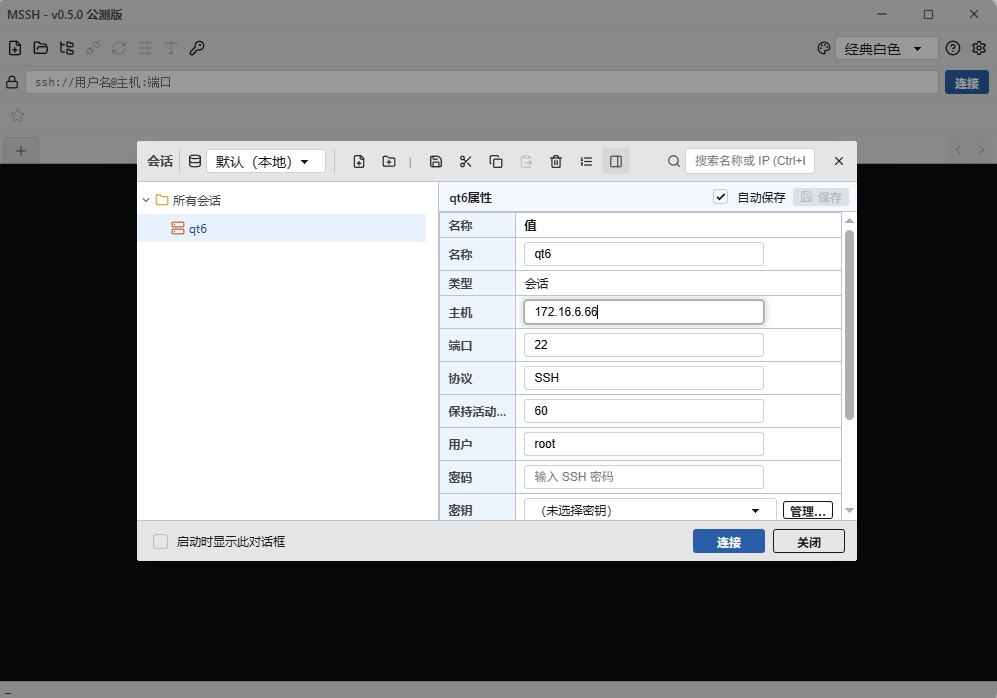Click the 保存 button in properties header
997x698 pixels.
tap(821, 197)
